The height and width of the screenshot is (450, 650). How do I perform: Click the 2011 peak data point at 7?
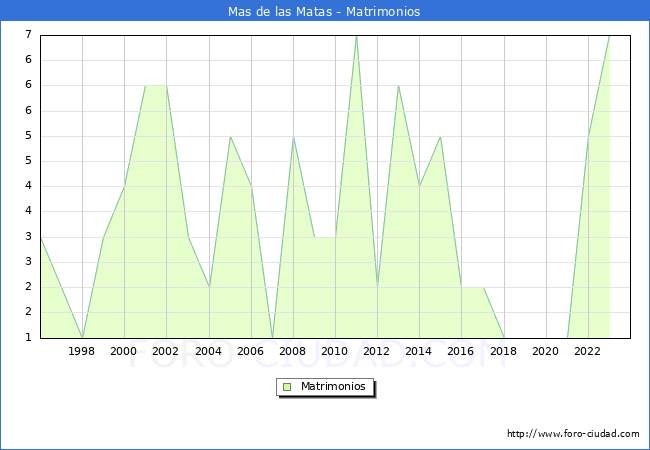pos(357,36)
